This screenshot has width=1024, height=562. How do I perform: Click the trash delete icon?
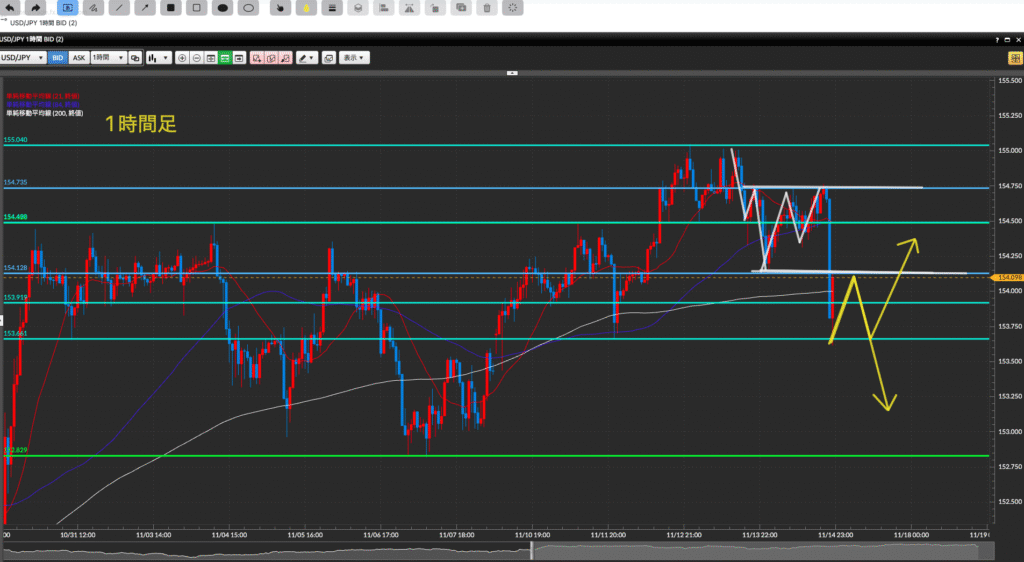487,8
